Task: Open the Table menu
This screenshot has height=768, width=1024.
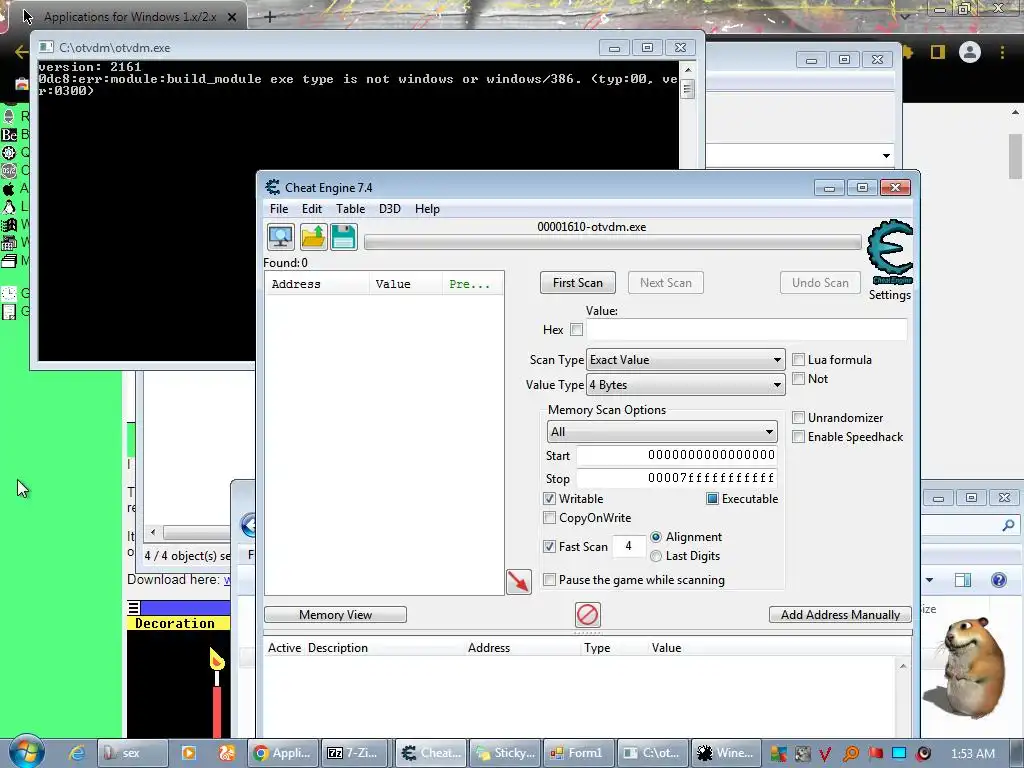Action: 350,209
